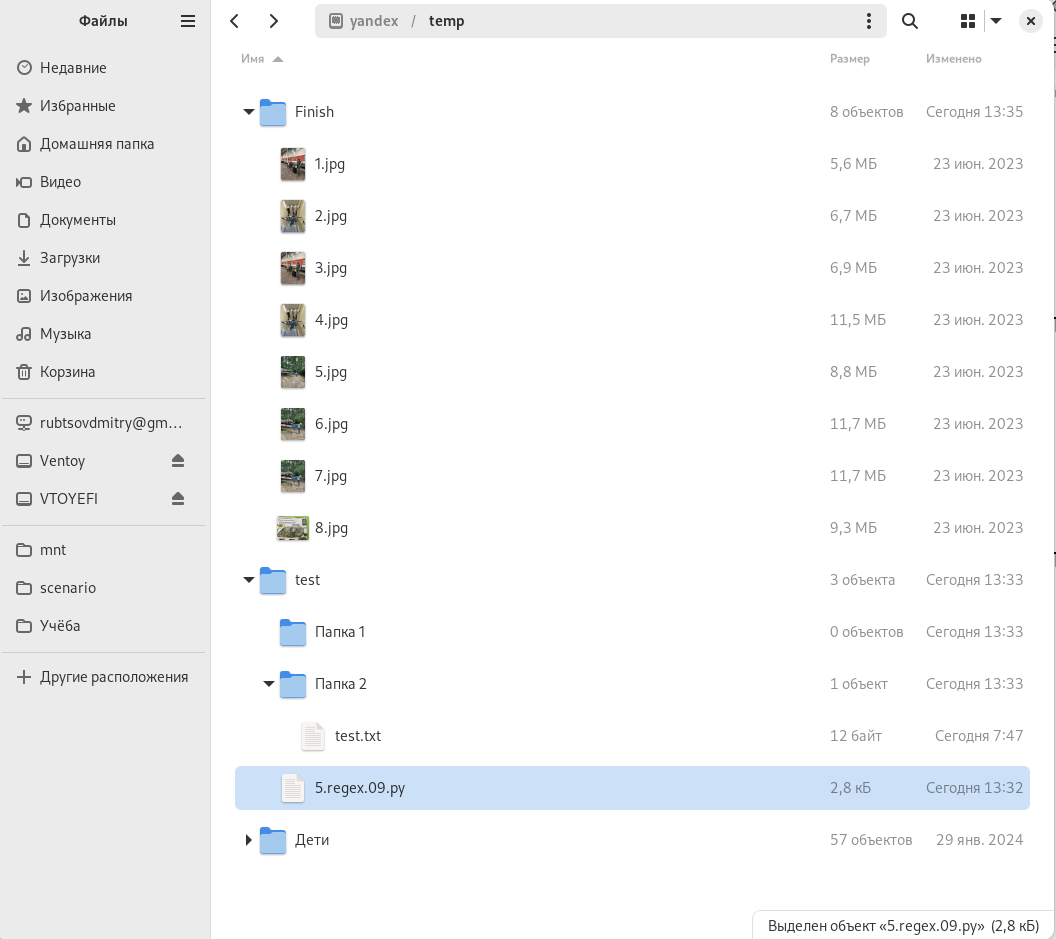Open the search in the file manager

[x=910, y=21]
